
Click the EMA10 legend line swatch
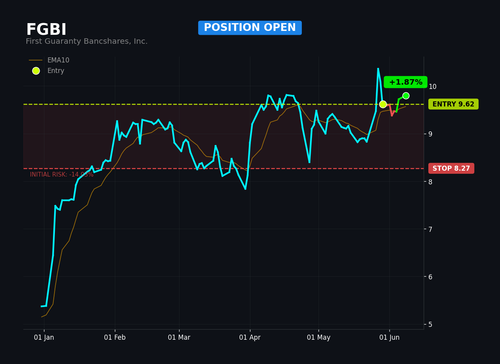tap(36, 60)
